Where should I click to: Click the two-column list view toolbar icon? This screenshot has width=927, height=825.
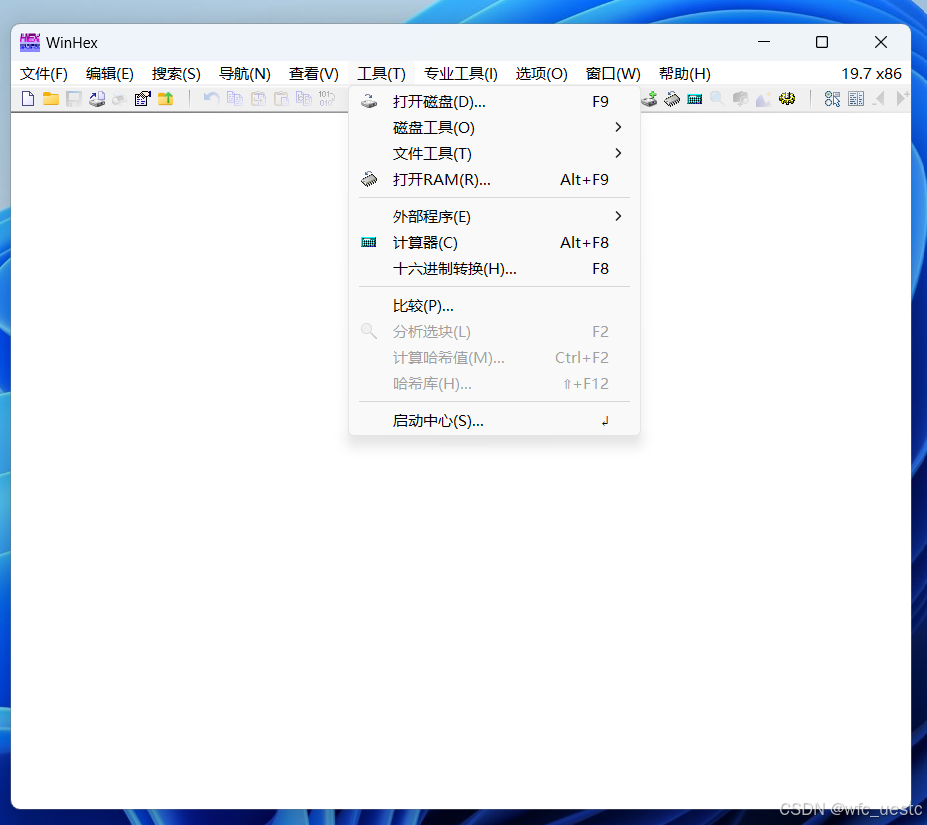(856, 99)
